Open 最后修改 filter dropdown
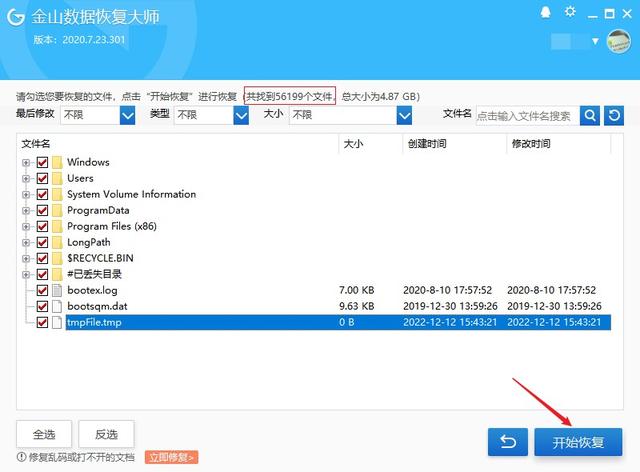640x472 pixels. point(127,116)
